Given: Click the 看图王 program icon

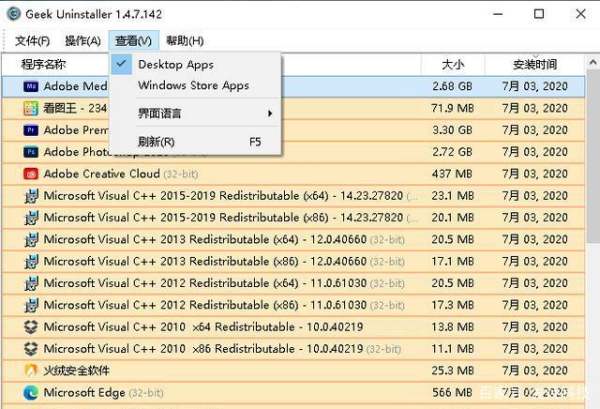Looking at the screenshot, I should [x=31, y=108].
